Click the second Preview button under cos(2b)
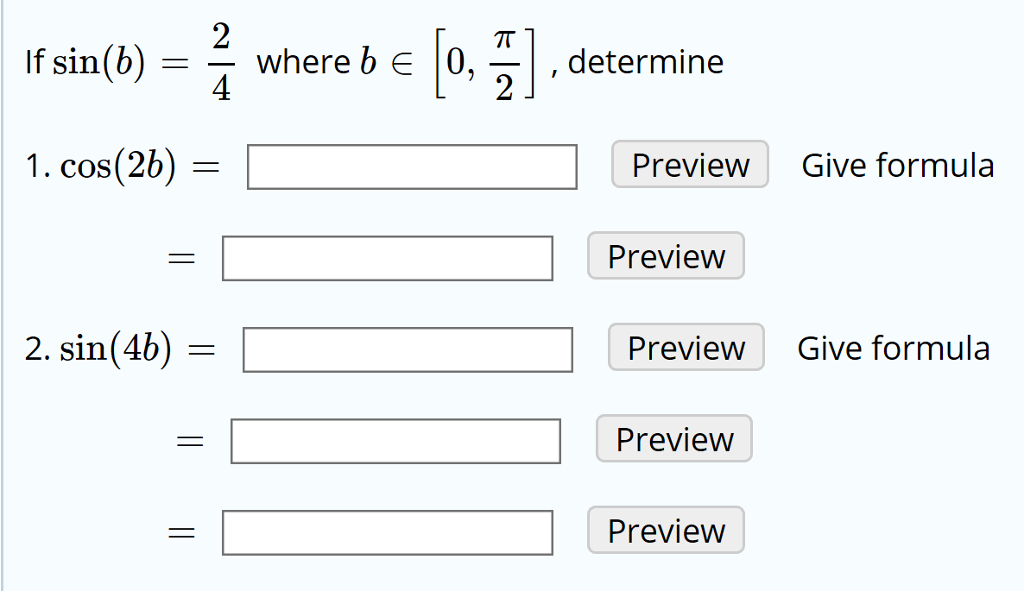1024x591 pixels. 665,257
